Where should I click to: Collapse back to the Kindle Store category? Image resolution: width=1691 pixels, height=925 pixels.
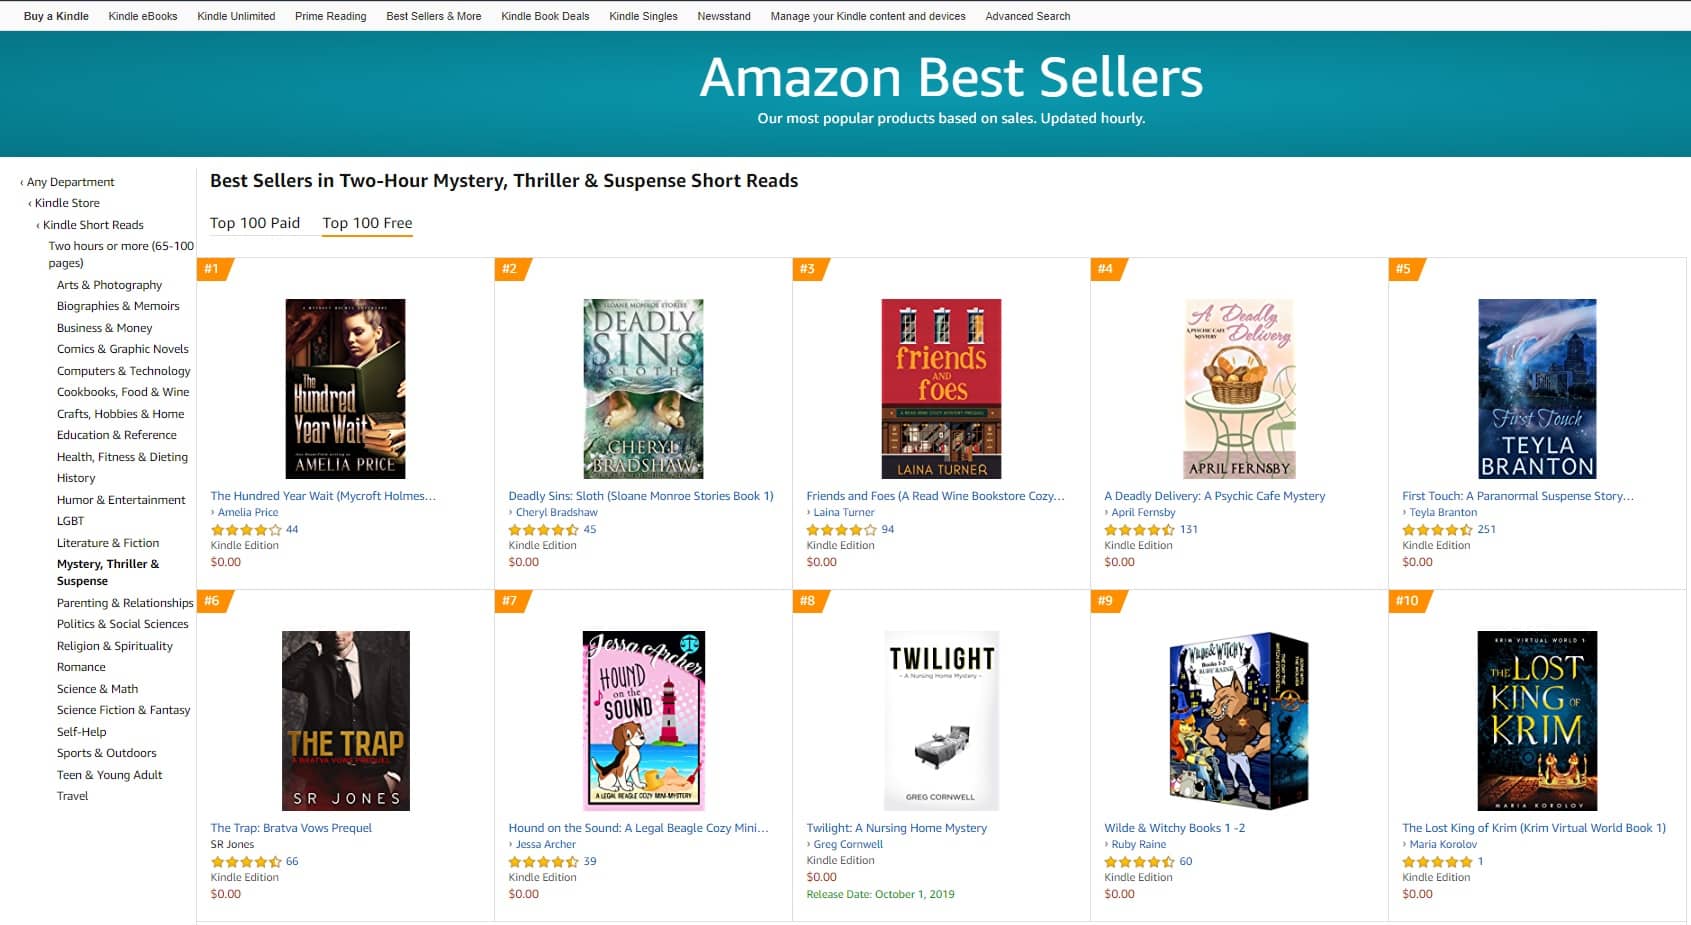coord(67,203)
